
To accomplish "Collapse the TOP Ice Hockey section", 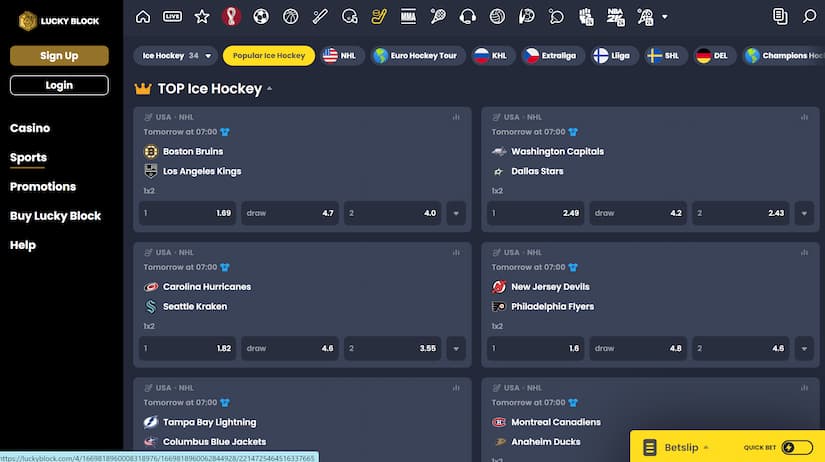I will [269, 88].
